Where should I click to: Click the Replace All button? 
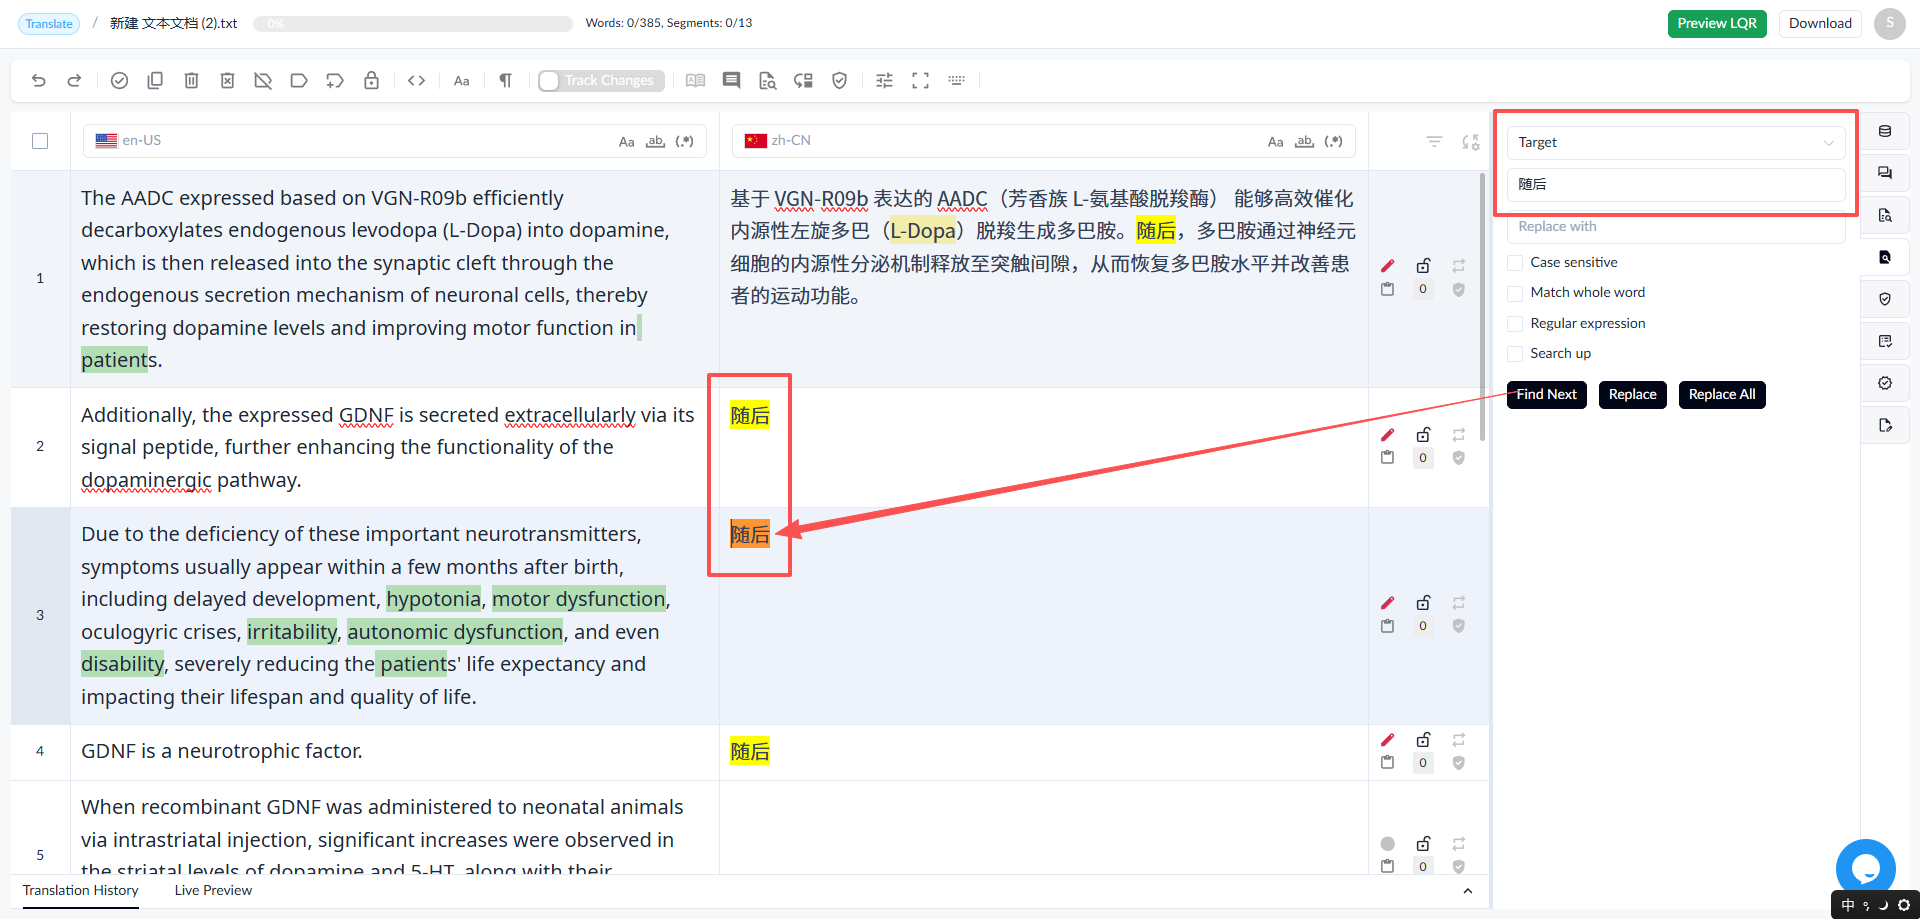1722,395
